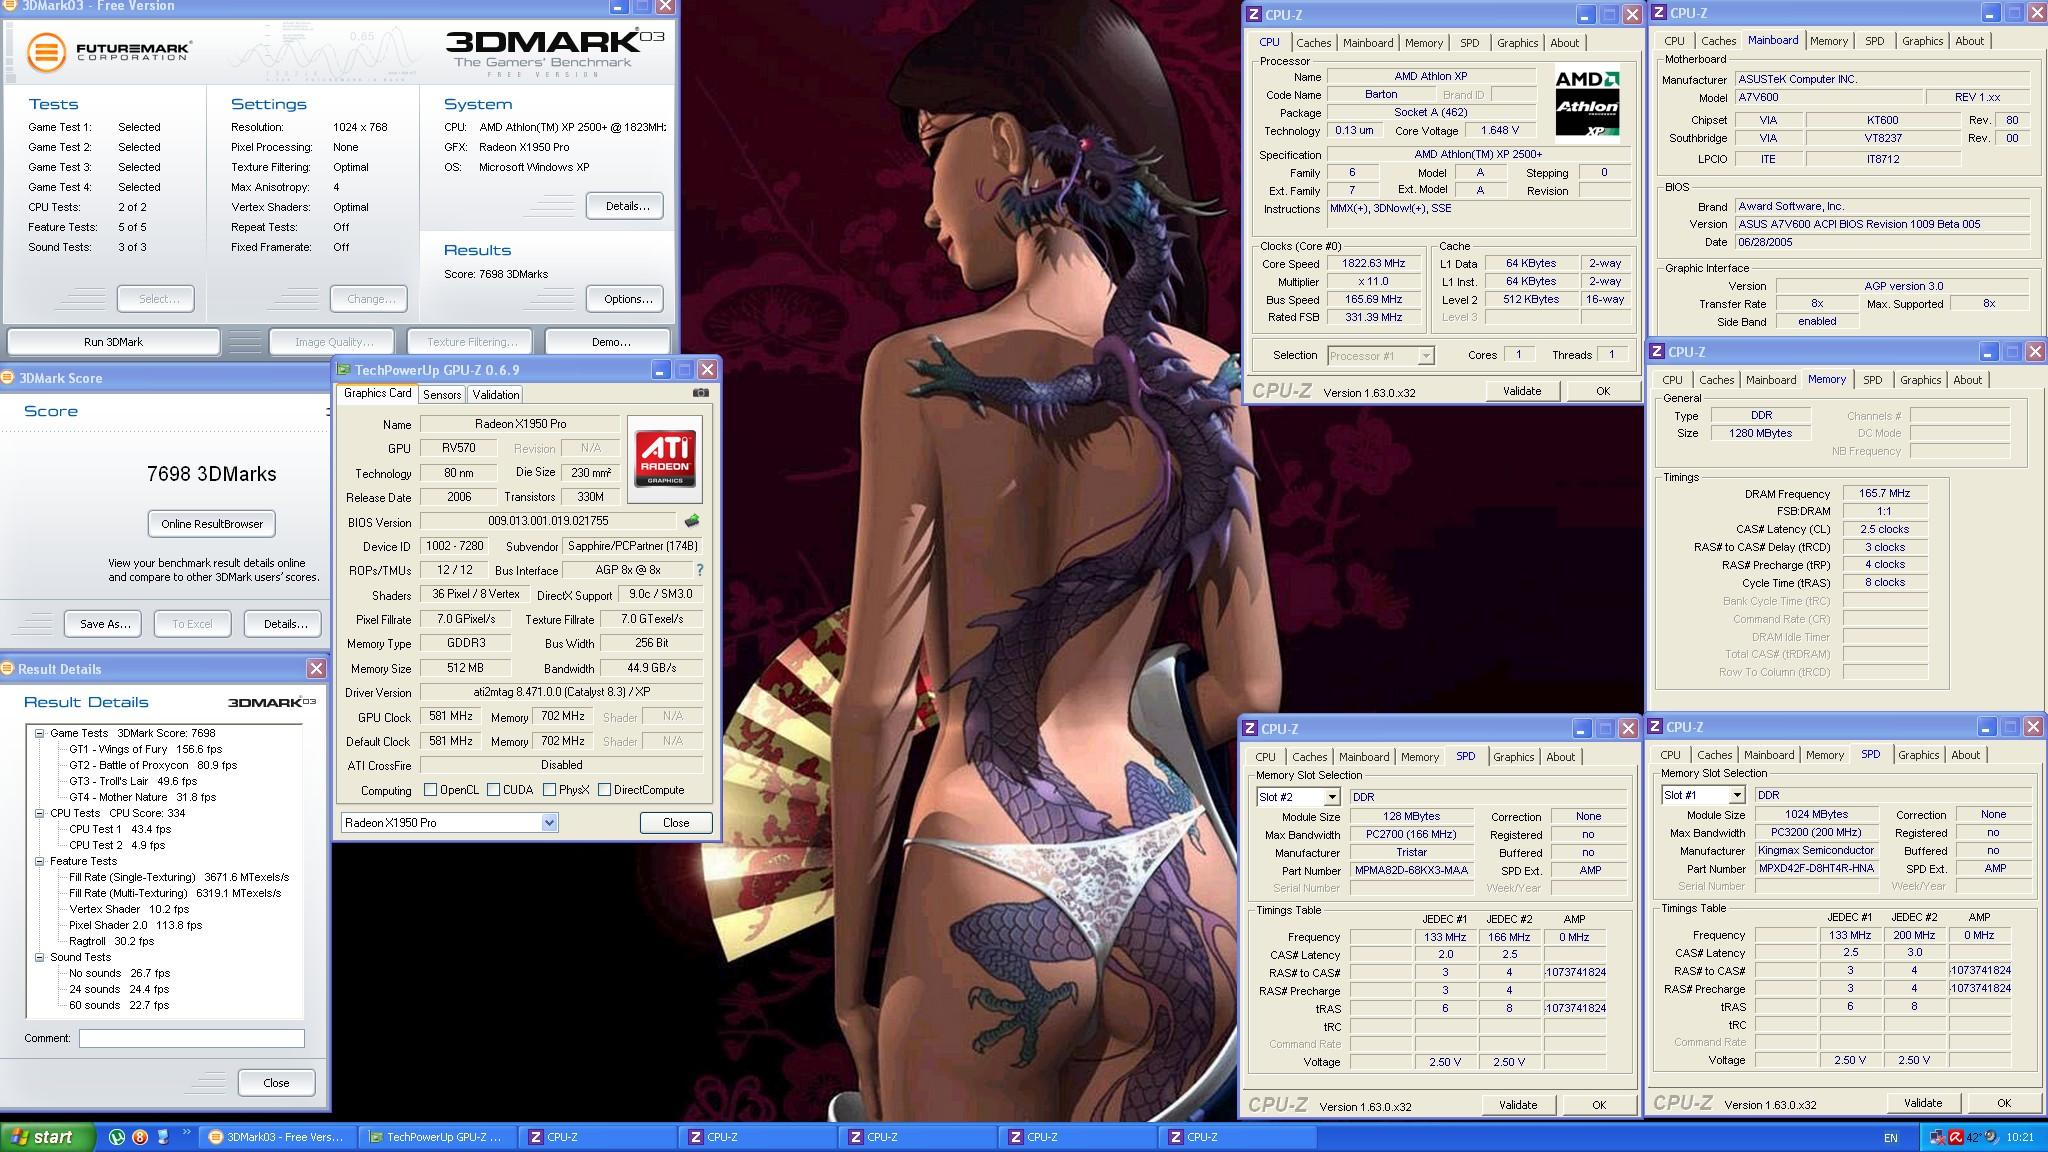The width and height of the screenshot is (2048, 1152).
Task: Click the 3DMark03 taskbar button
Action: (x=277, y=1137)
